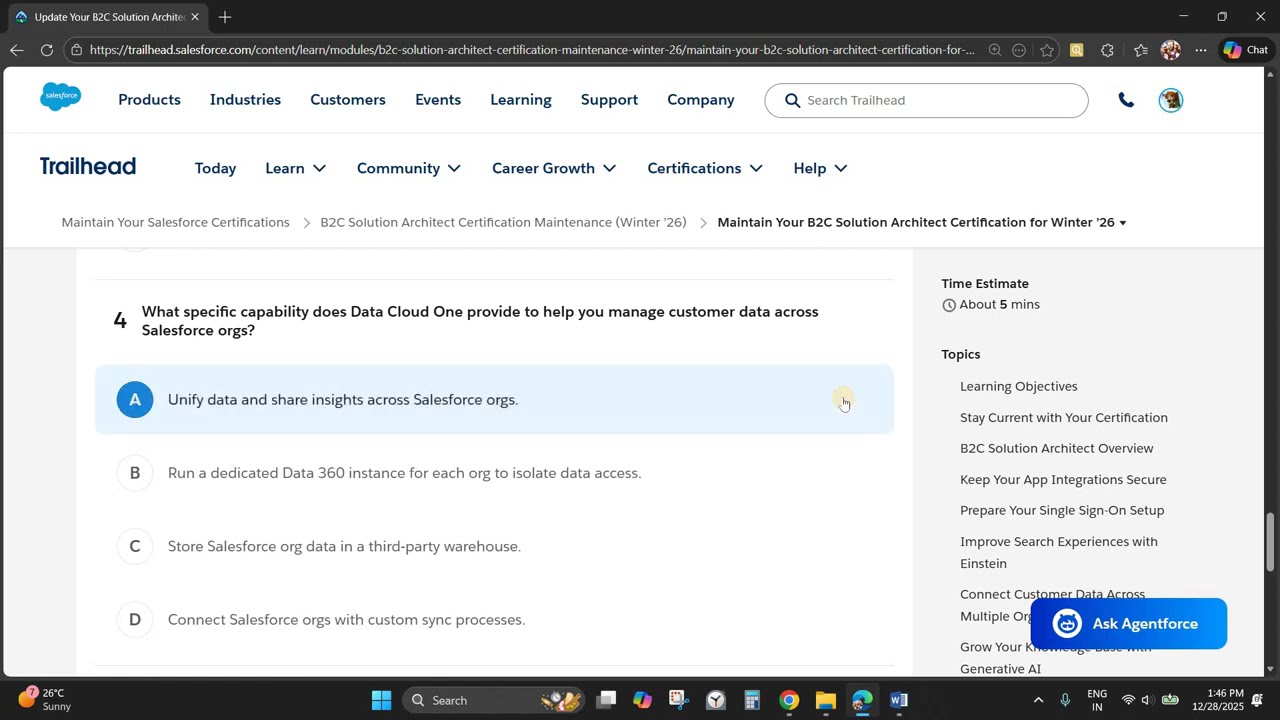
Task: Open the weather widget showing 26°C Sunny
Action: [x=45, y=699]
